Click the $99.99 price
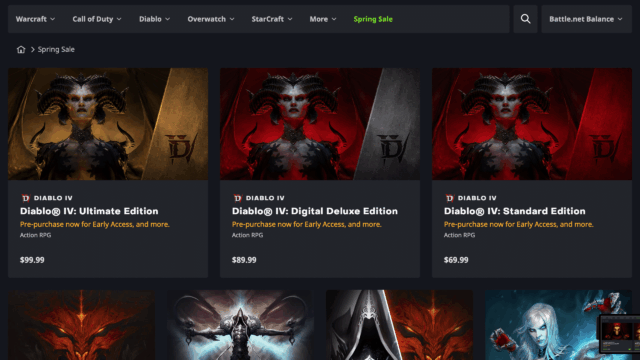The width and height of the screenshot is (640, 360). [x=32, y=260]
